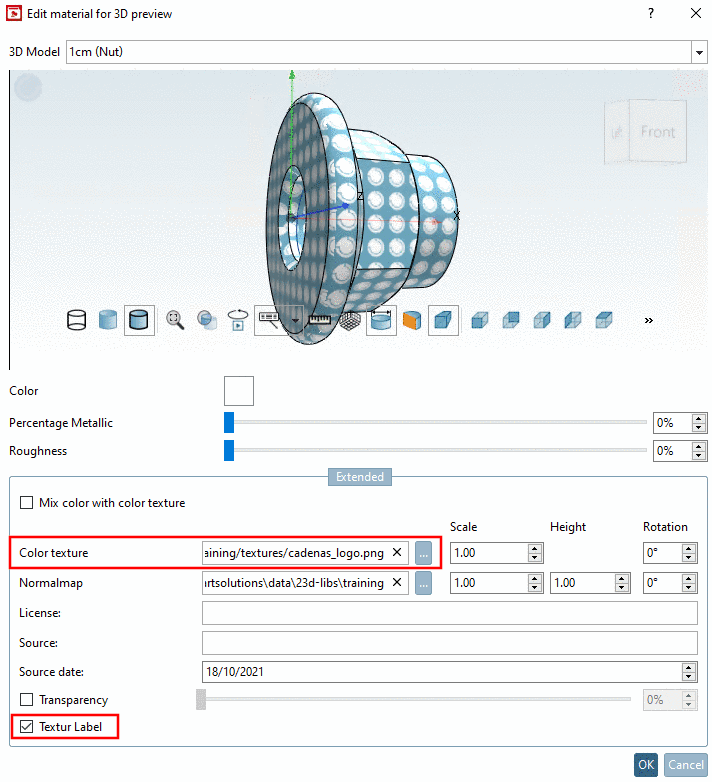Select the second of five cube view icons
712x782 pixels.
[x=511, y=320]
